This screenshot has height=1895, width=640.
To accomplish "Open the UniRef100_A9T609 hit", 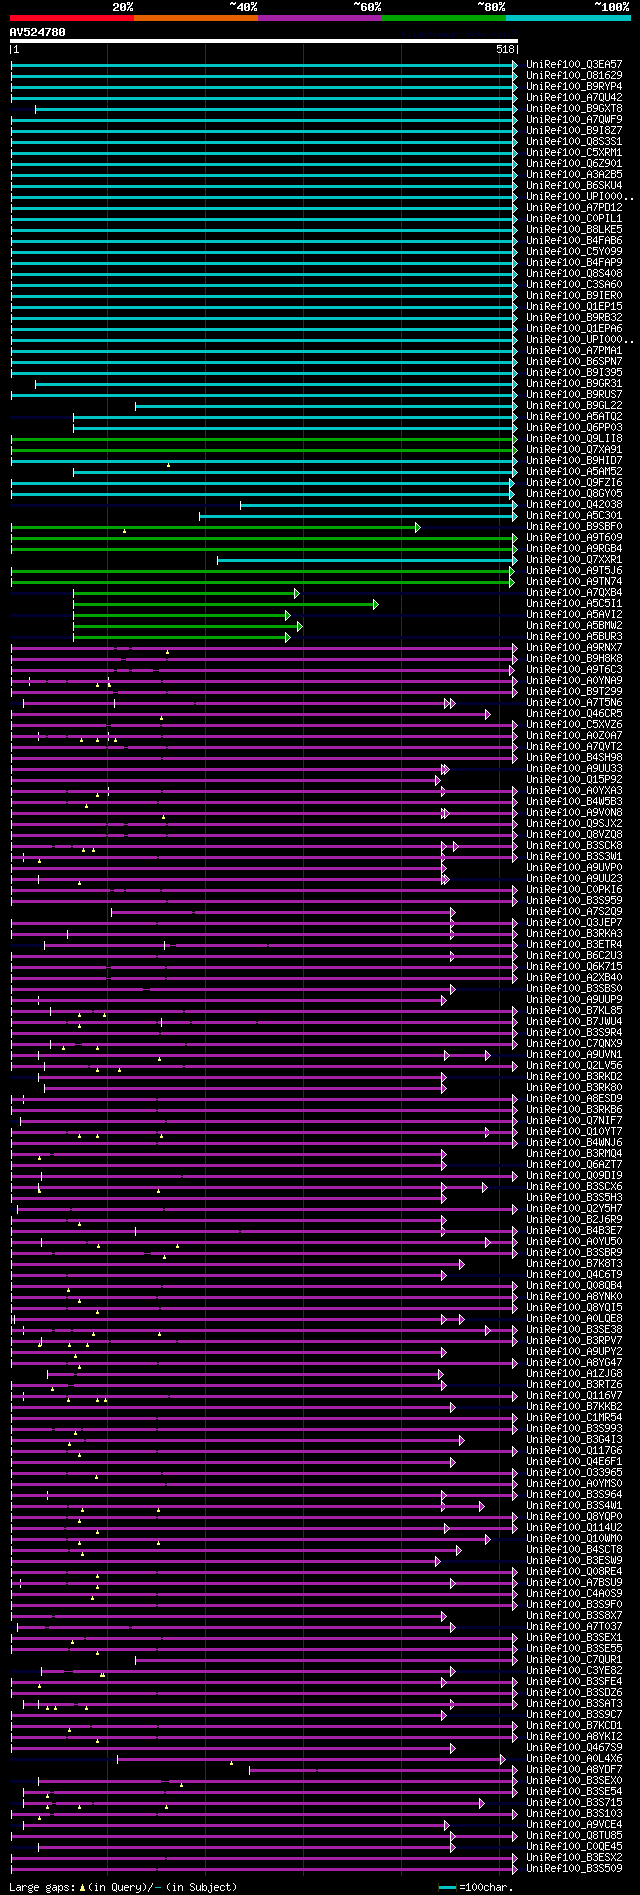I will coord(574,538).
